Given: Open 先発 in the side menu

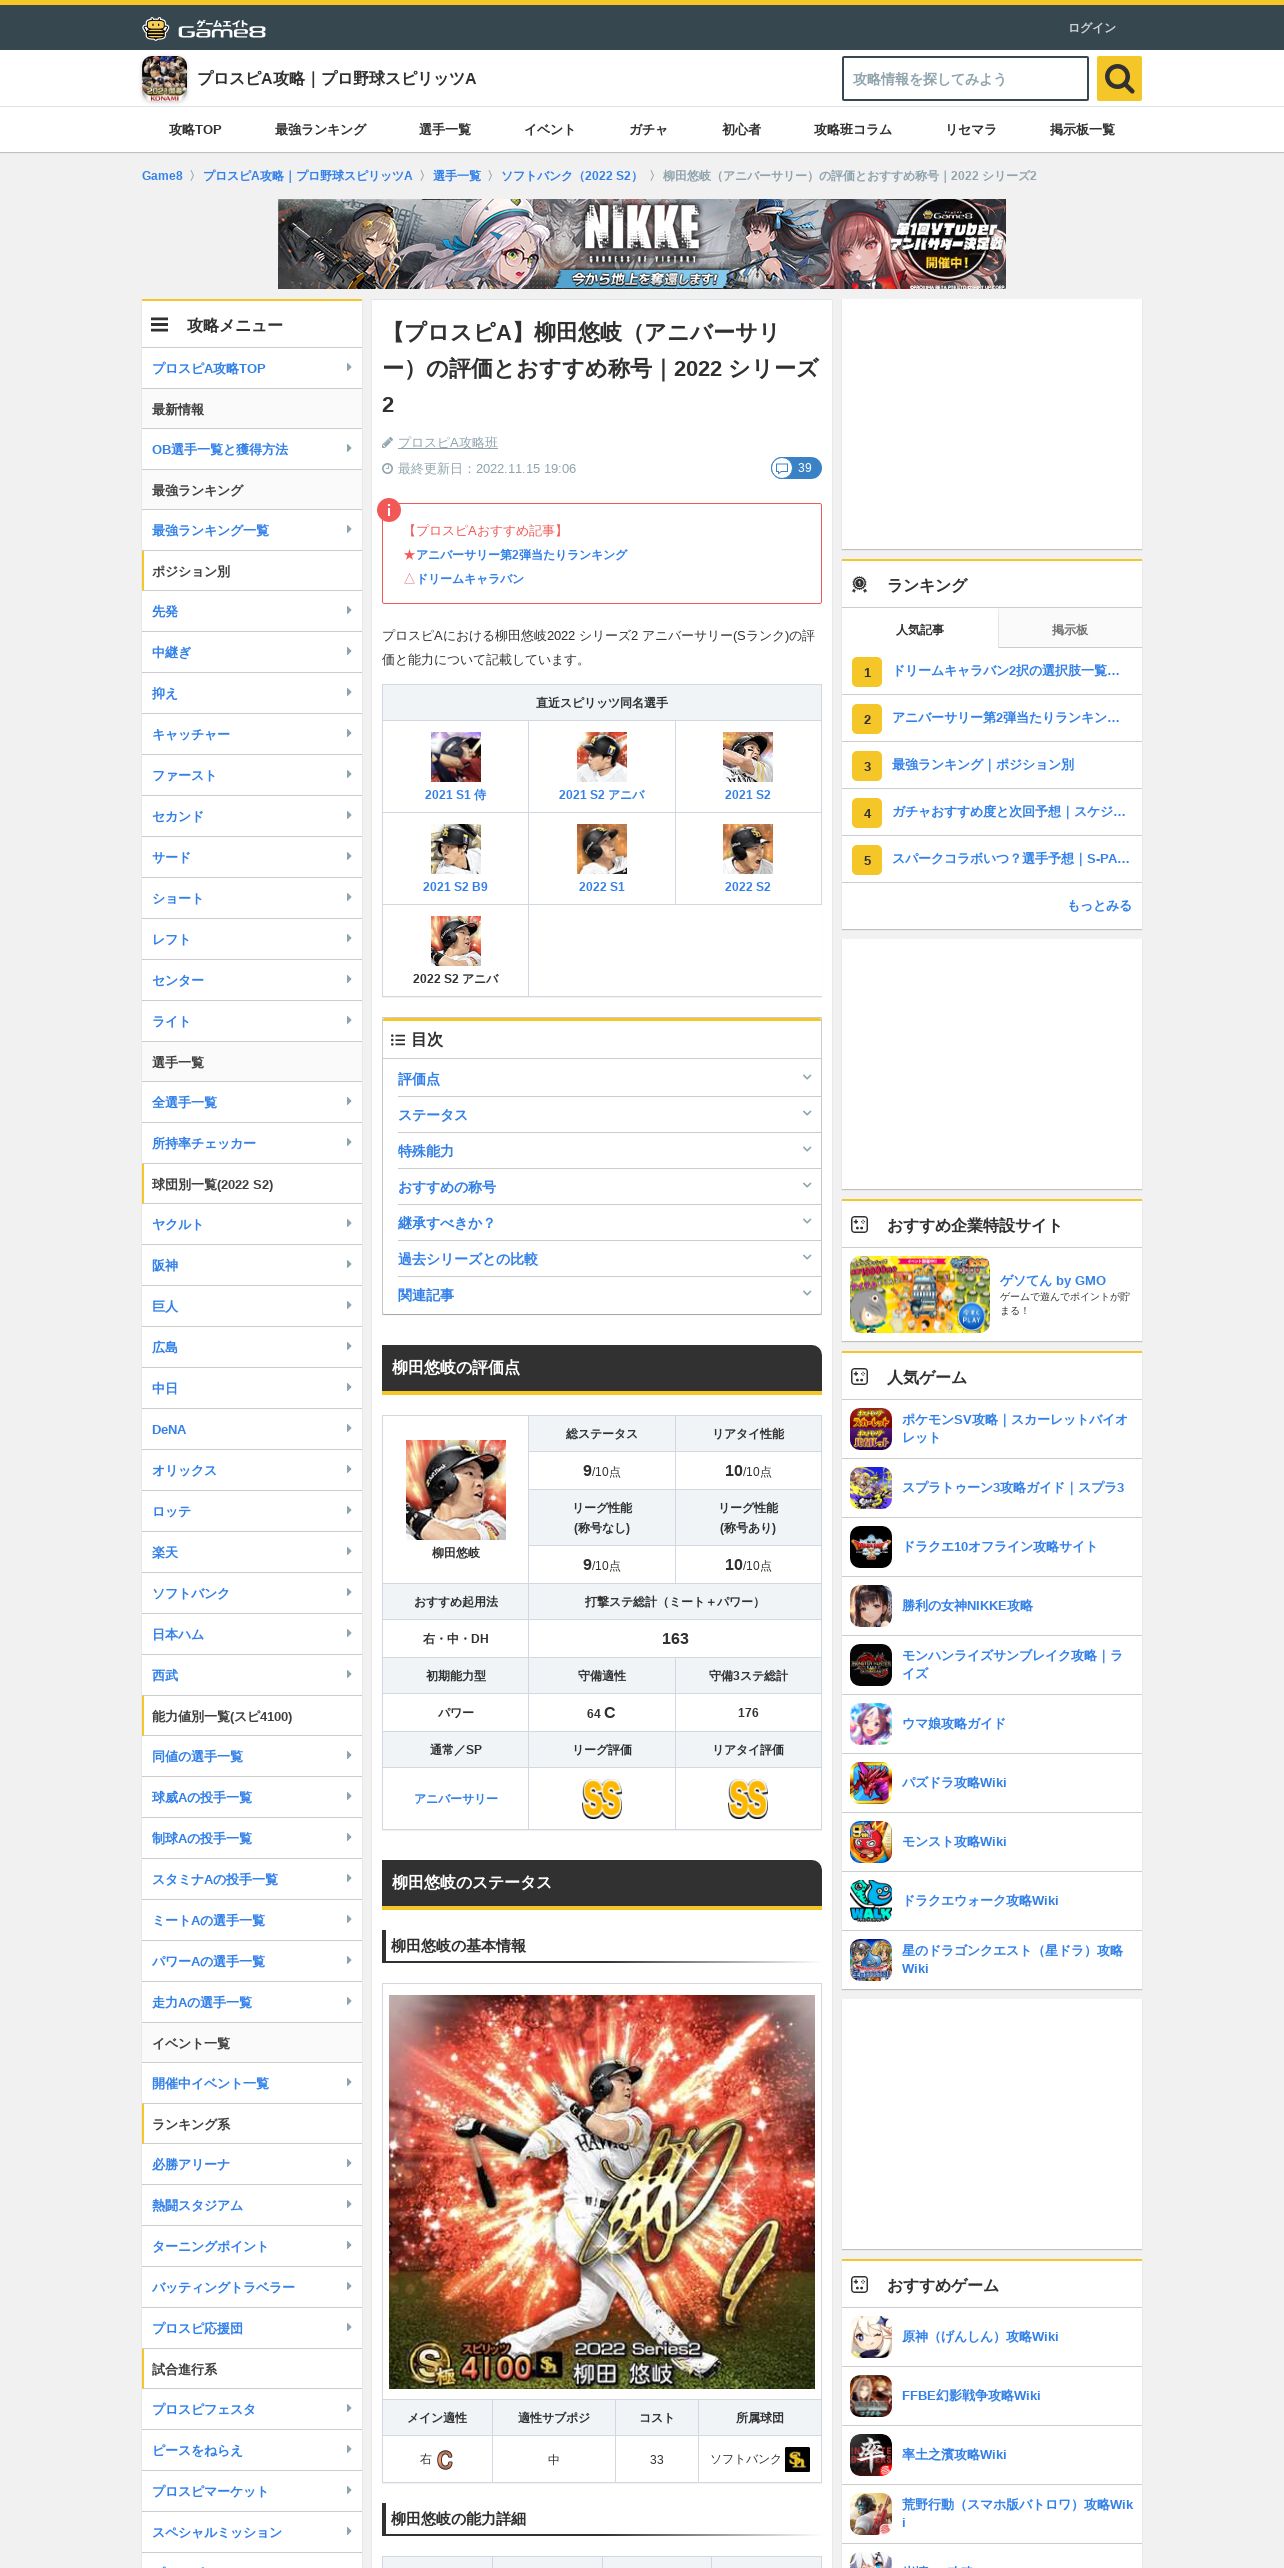Looking at the screenshot, I should click(252, 611).
